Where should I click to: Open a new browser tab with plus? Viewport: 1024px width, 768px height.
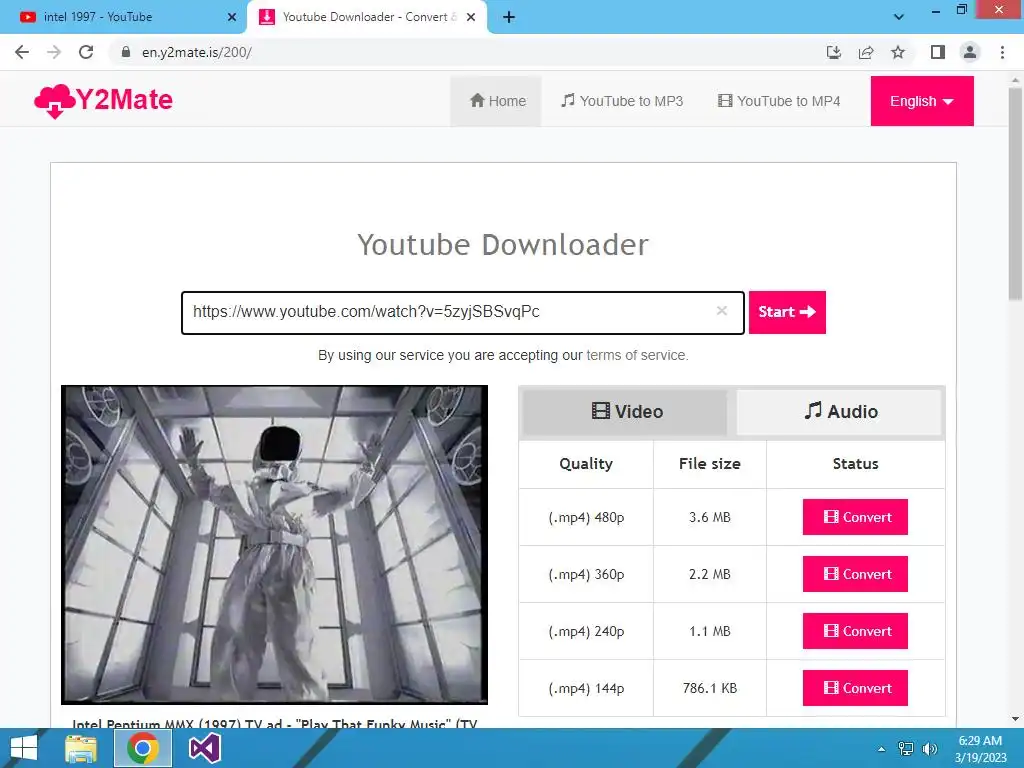[509, 18]
